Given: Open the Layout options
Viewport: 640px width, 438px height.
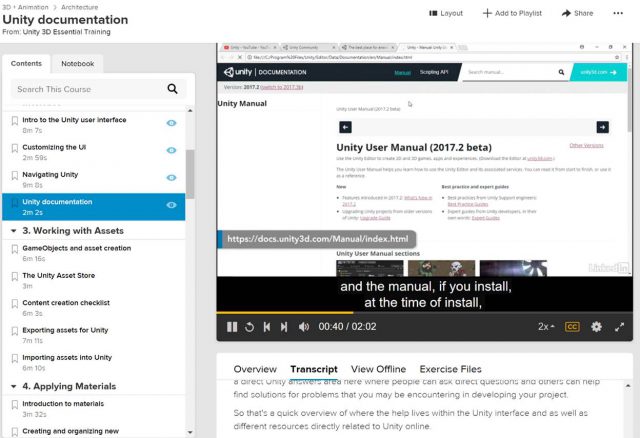Looking at the screenshot, I should [446, 13].
